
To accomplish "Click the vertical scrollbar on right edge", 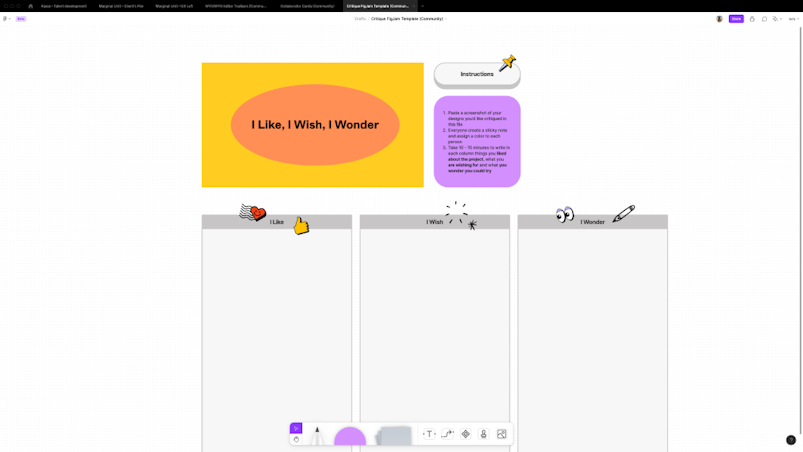I will tap(800, 230).
